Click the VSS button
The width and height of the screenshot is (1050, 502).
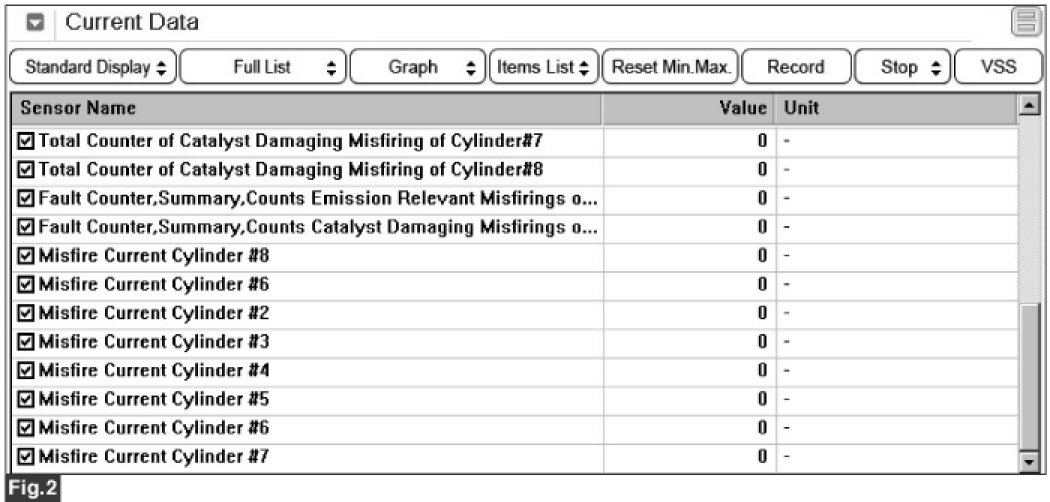click(x=993, y=67)
